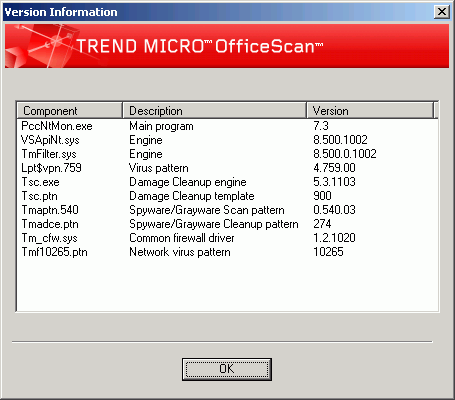Select the Tm_cfw.sys component
Image resolution: width=455 pixels, height=400 pixels.
pos(49,238)
